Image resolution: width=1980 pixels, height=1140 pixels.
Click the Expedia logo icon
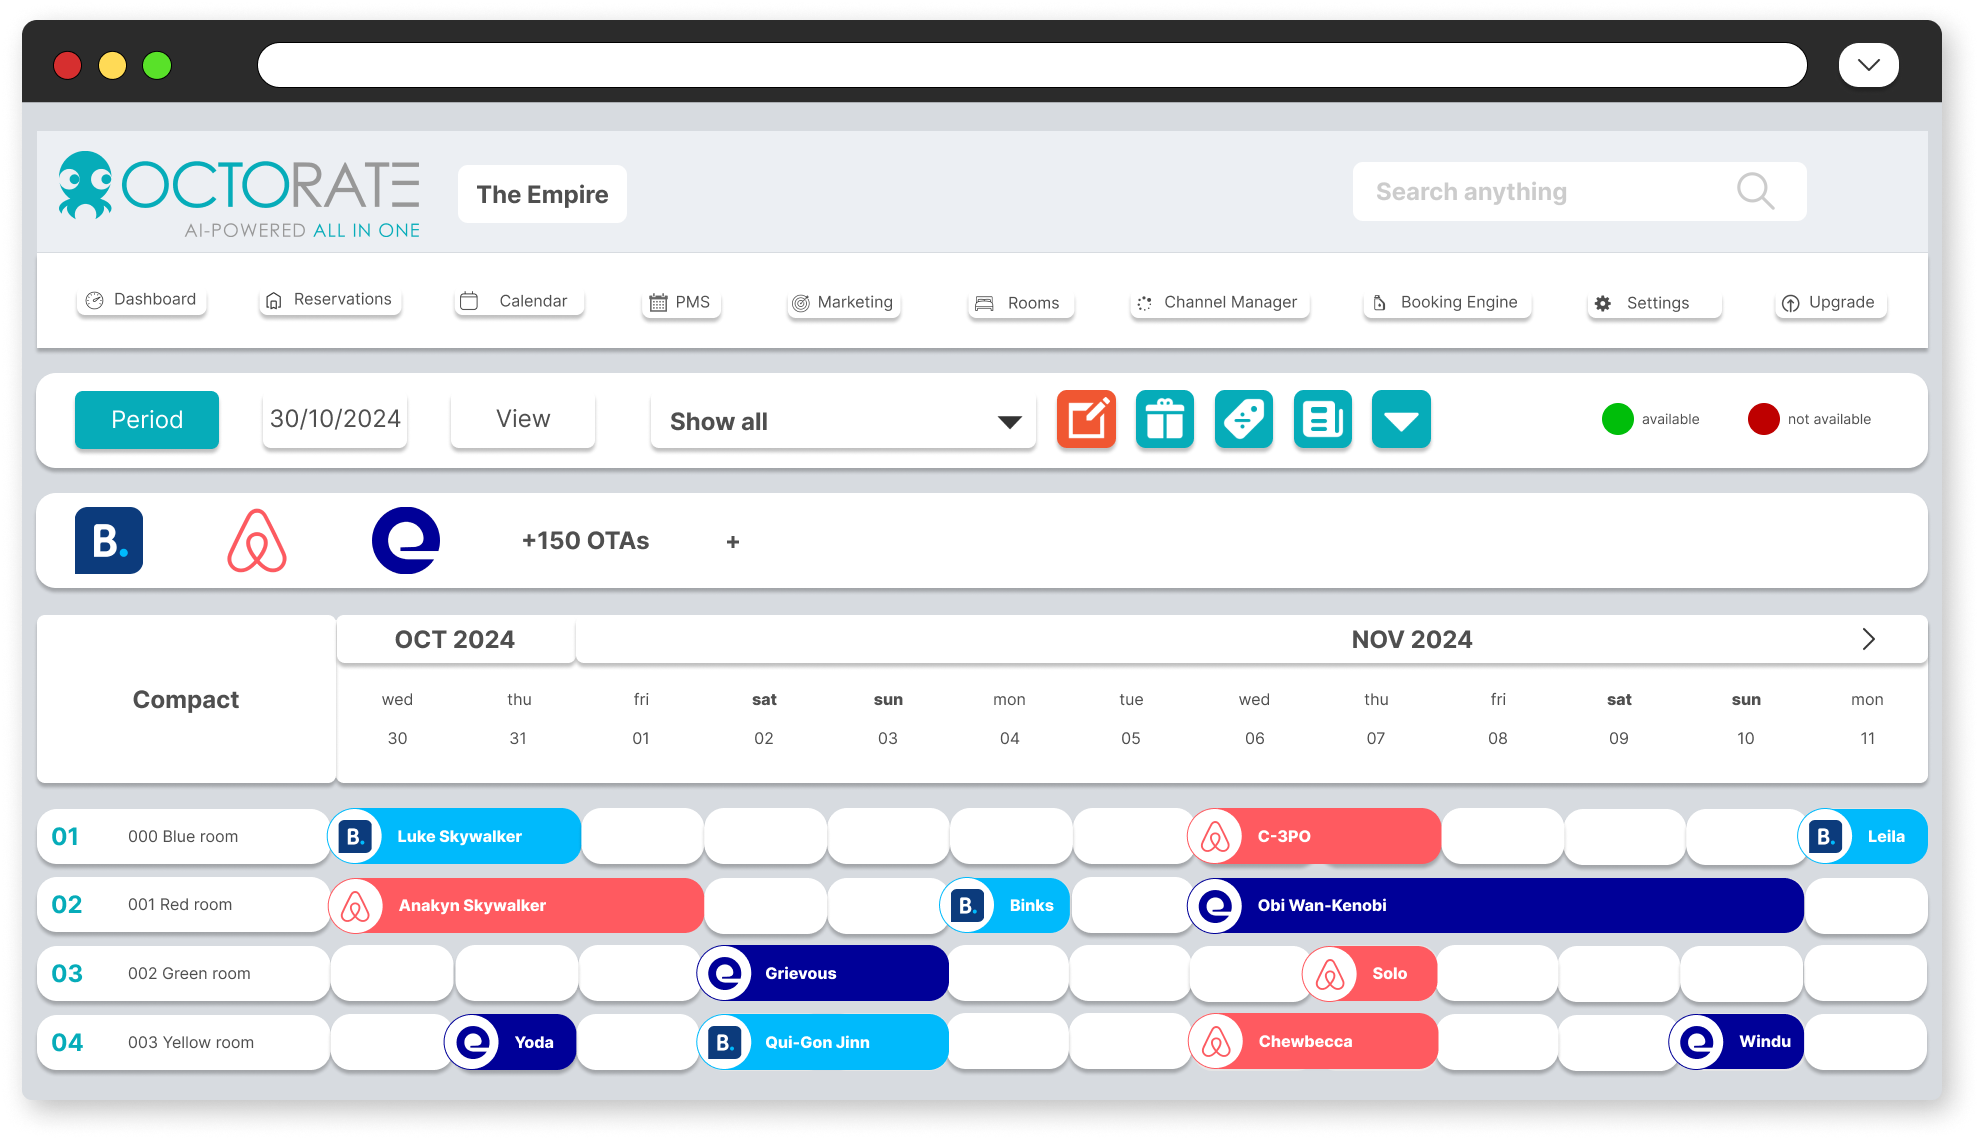pos(407,540)
